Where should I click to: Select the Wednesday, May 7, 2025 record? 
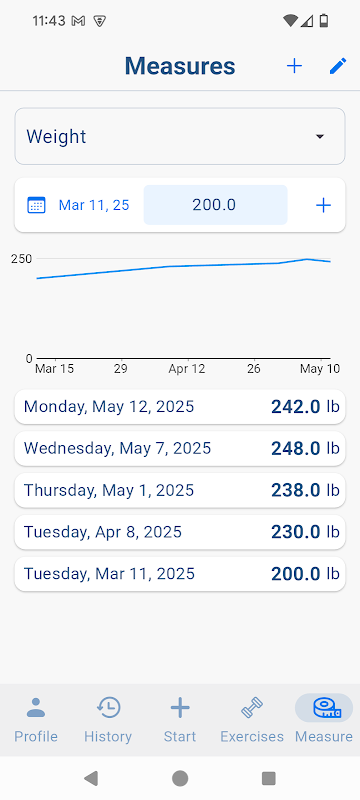pyautogui.click(x=180, y=448)
